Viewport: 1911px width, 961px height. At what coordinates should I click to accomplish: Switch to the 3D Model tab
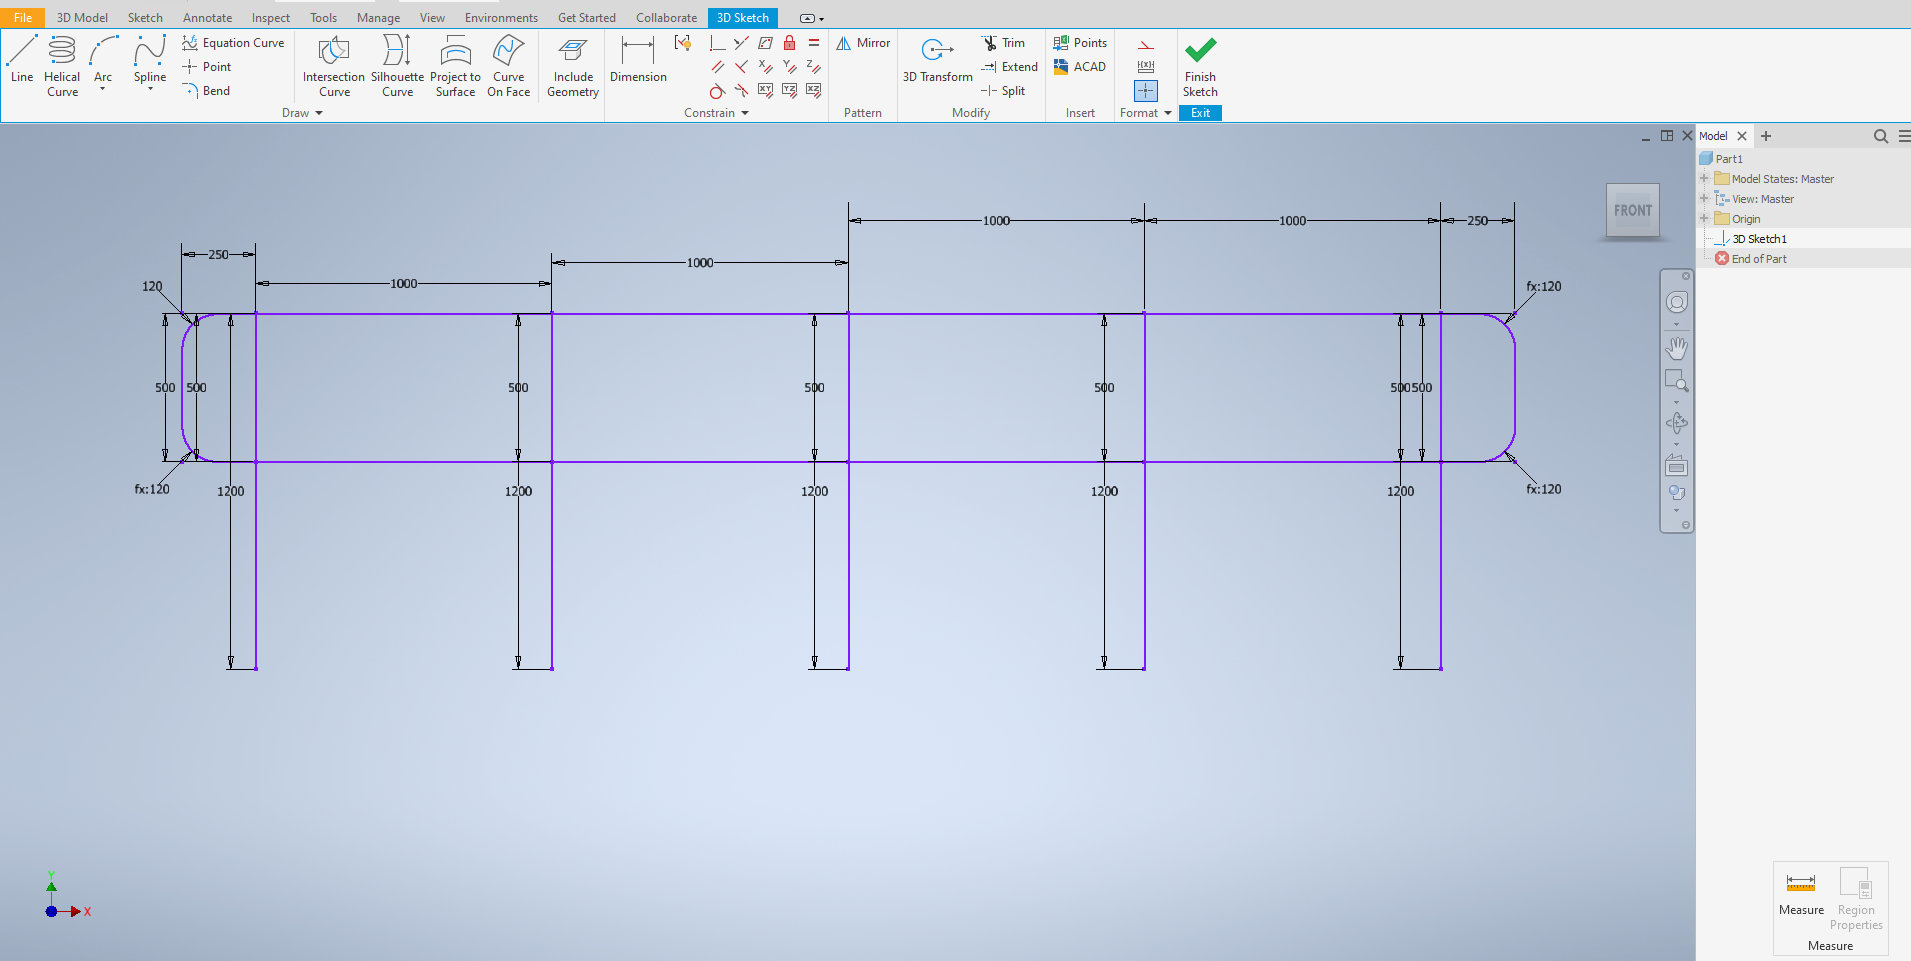(x=82, y=18)
